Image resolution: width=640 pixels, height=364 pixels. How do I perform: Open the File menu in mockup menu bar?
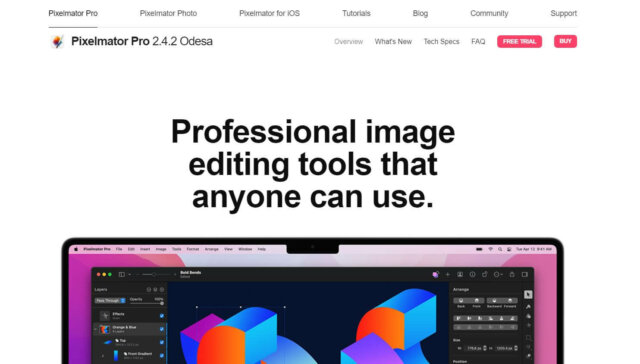click(x=119, y=249)
